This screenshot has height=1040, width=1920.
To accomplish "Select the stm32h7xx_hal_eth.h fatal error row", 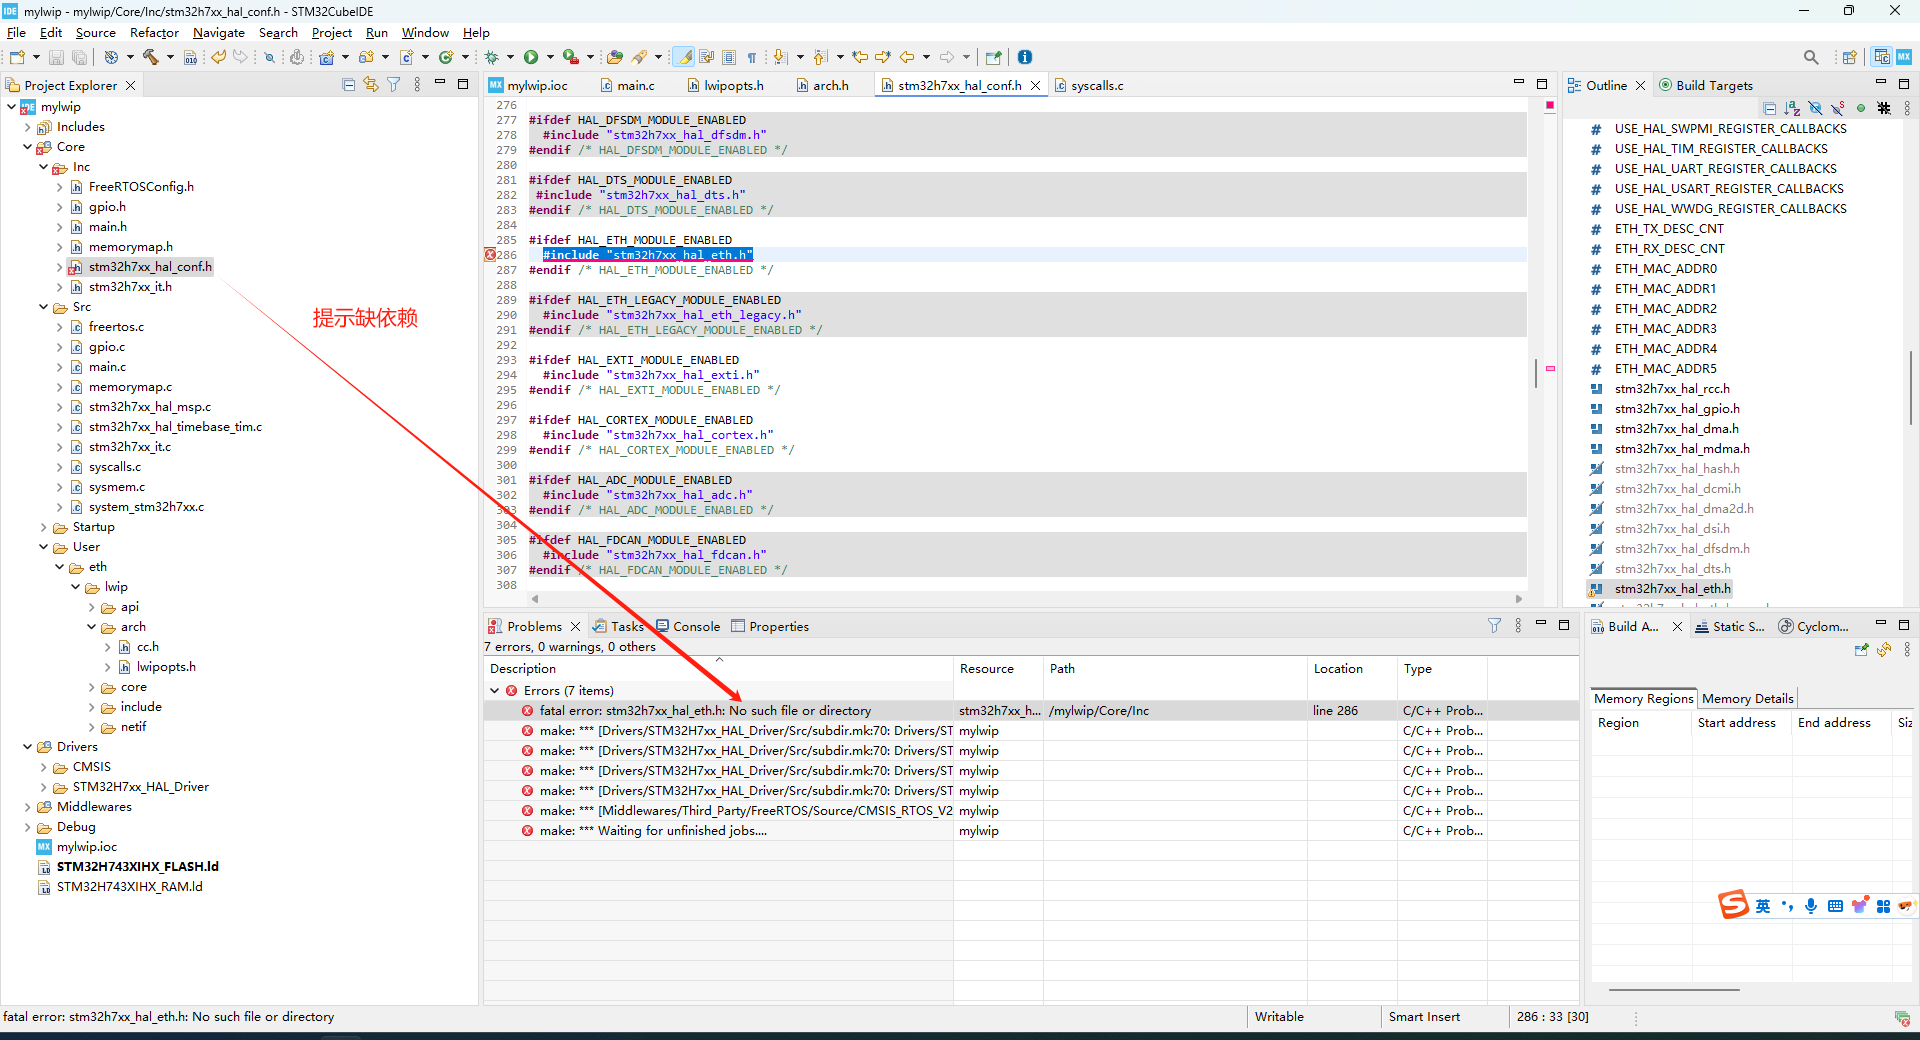I will tap(705, 711).
